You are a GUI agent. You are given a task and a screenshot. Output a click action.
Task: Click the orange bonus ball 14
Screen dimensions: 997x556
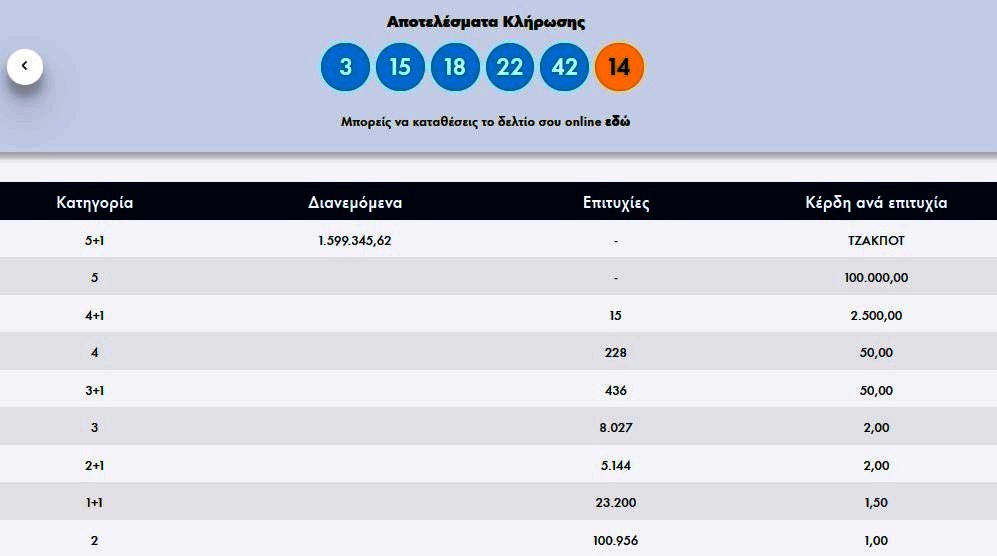click(619, 67)
